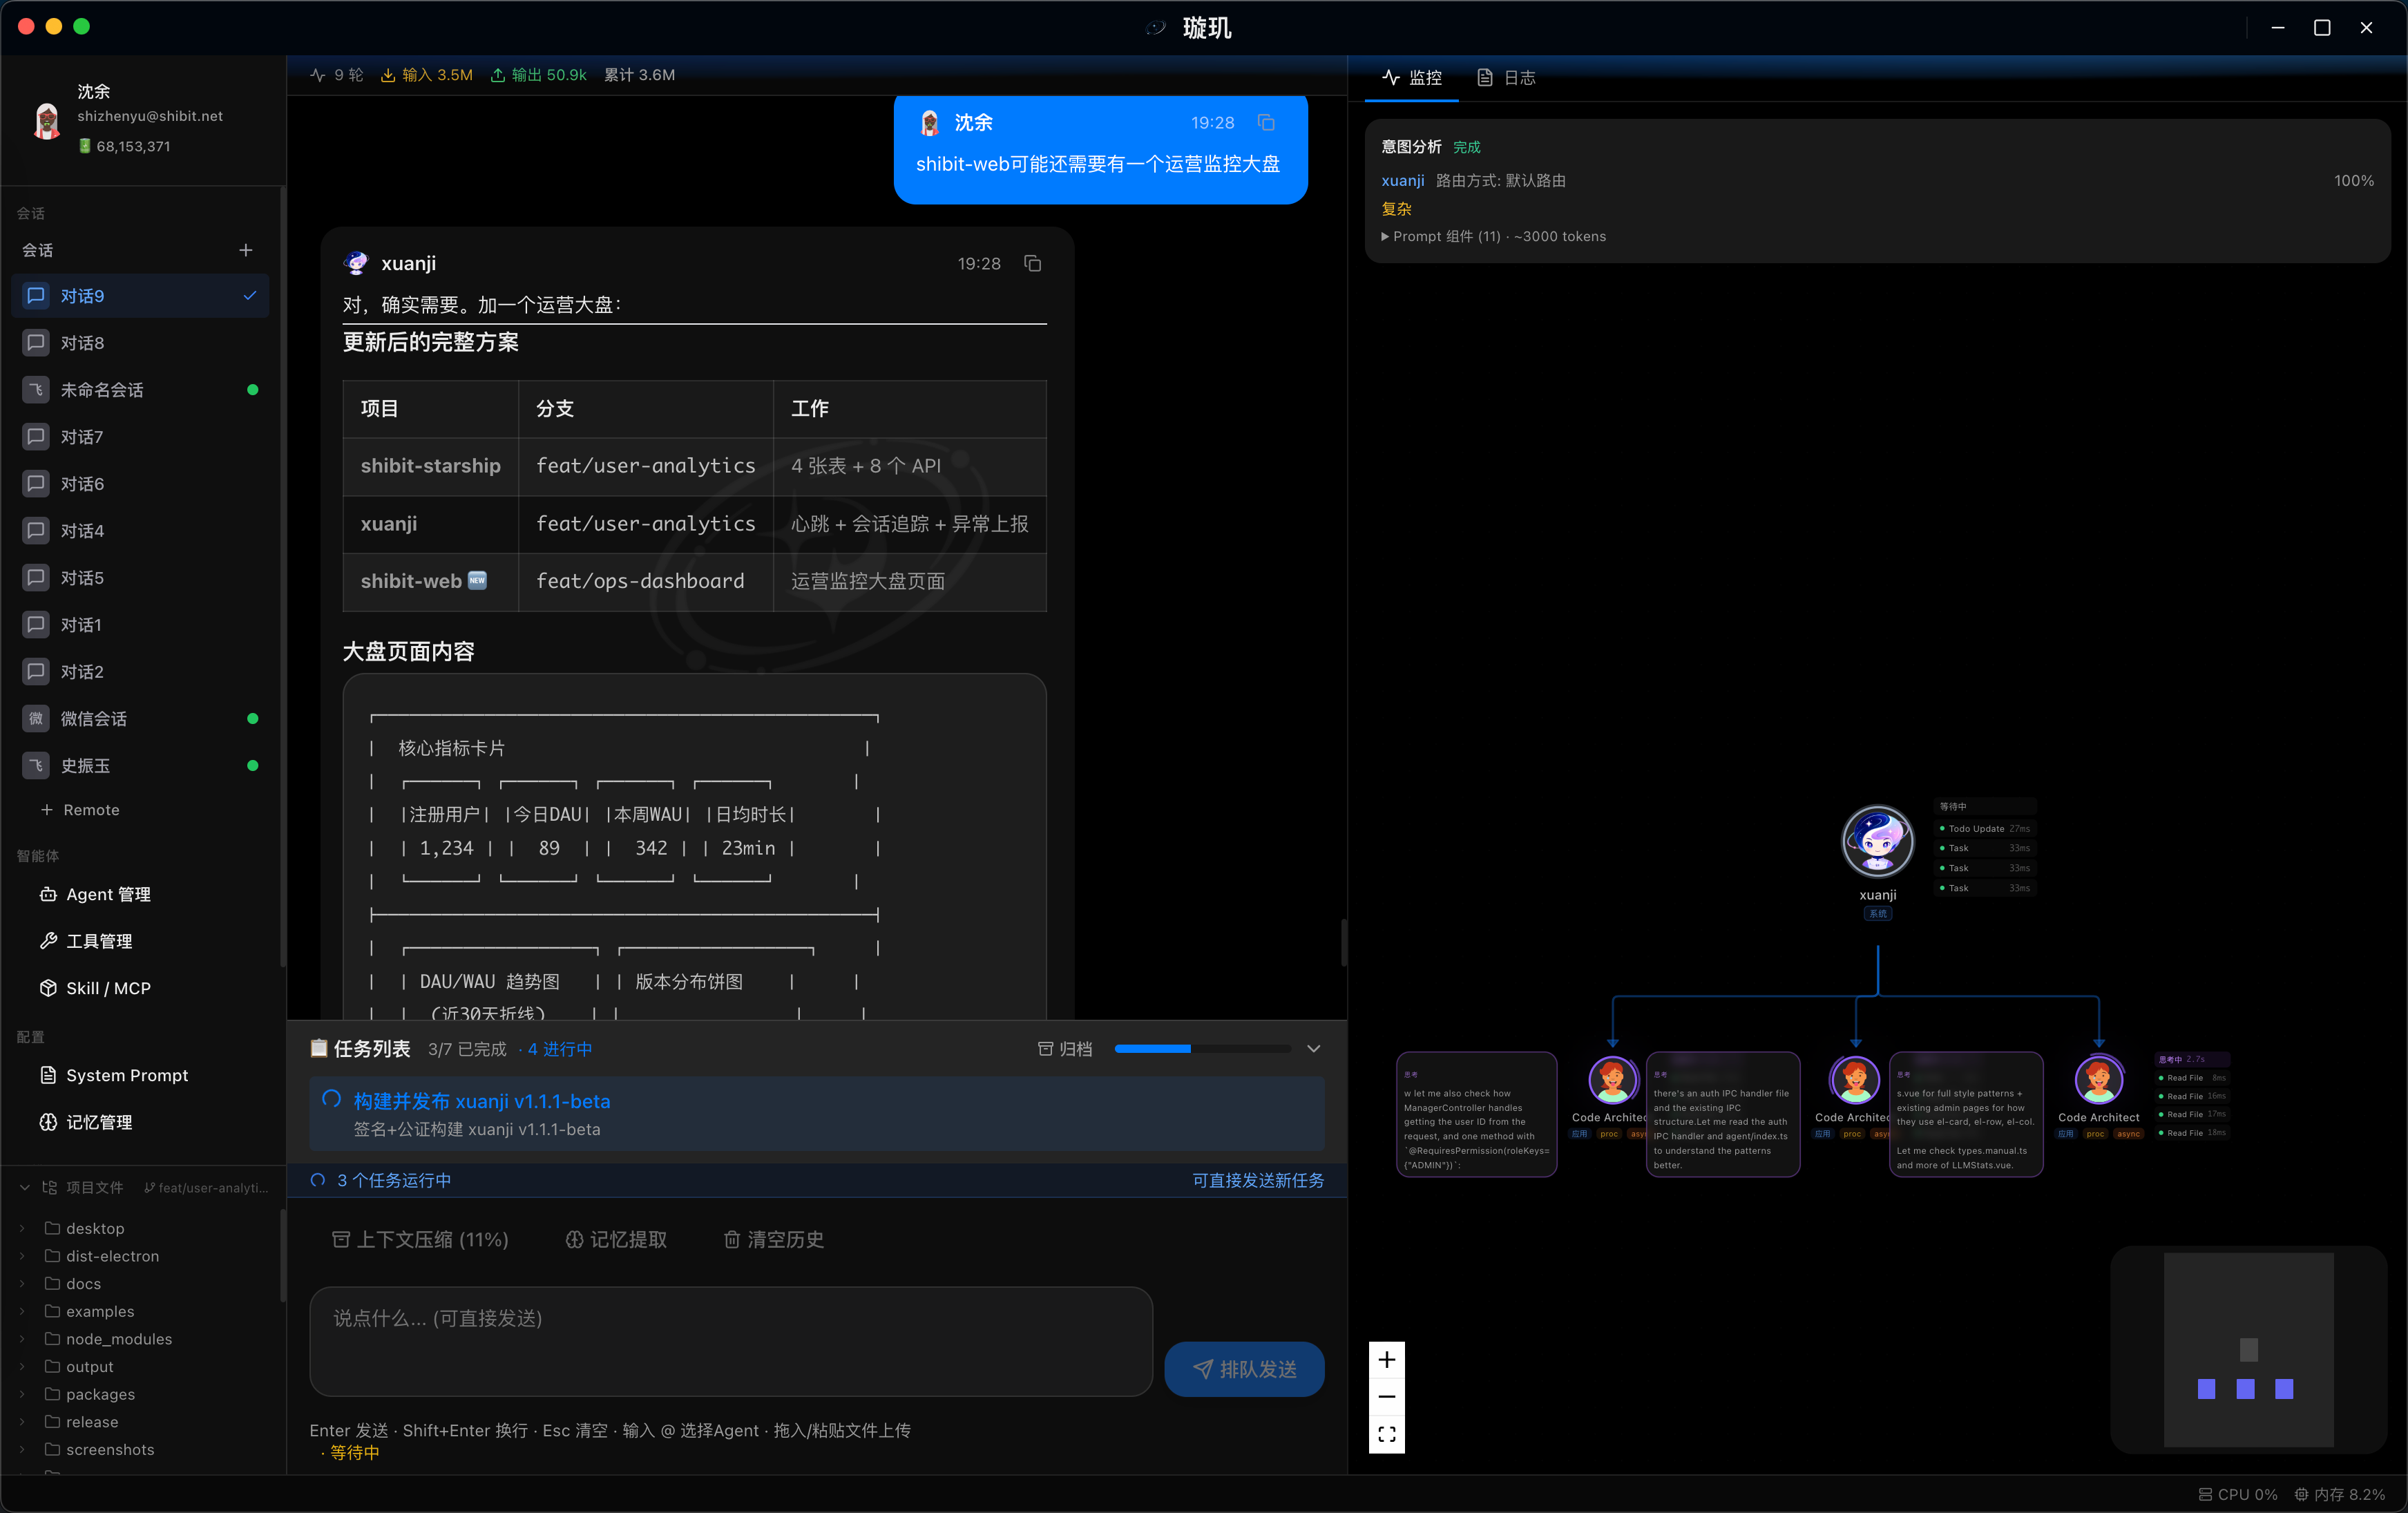Viewport: 2408px width, 1513px height.
Task: Select 微信会话 conversation
Action: [141, 719]
